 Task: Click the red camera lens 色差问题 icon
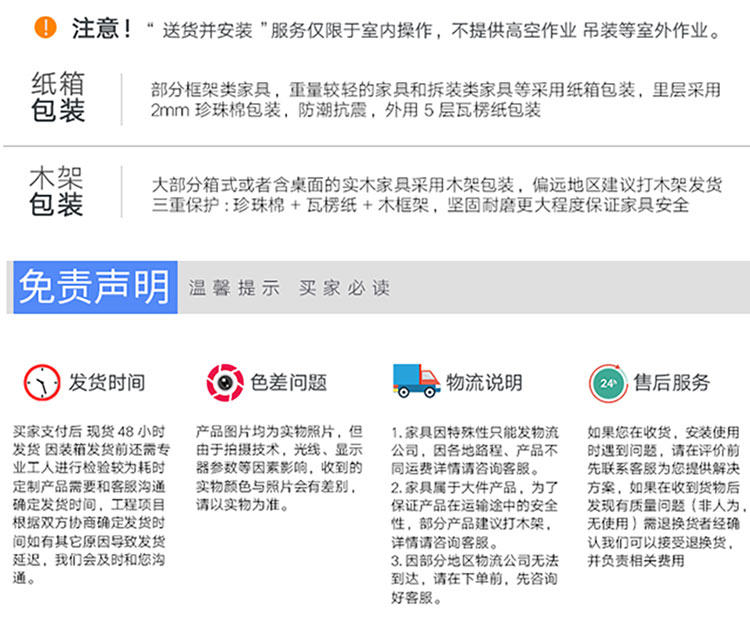pos(225,382)
